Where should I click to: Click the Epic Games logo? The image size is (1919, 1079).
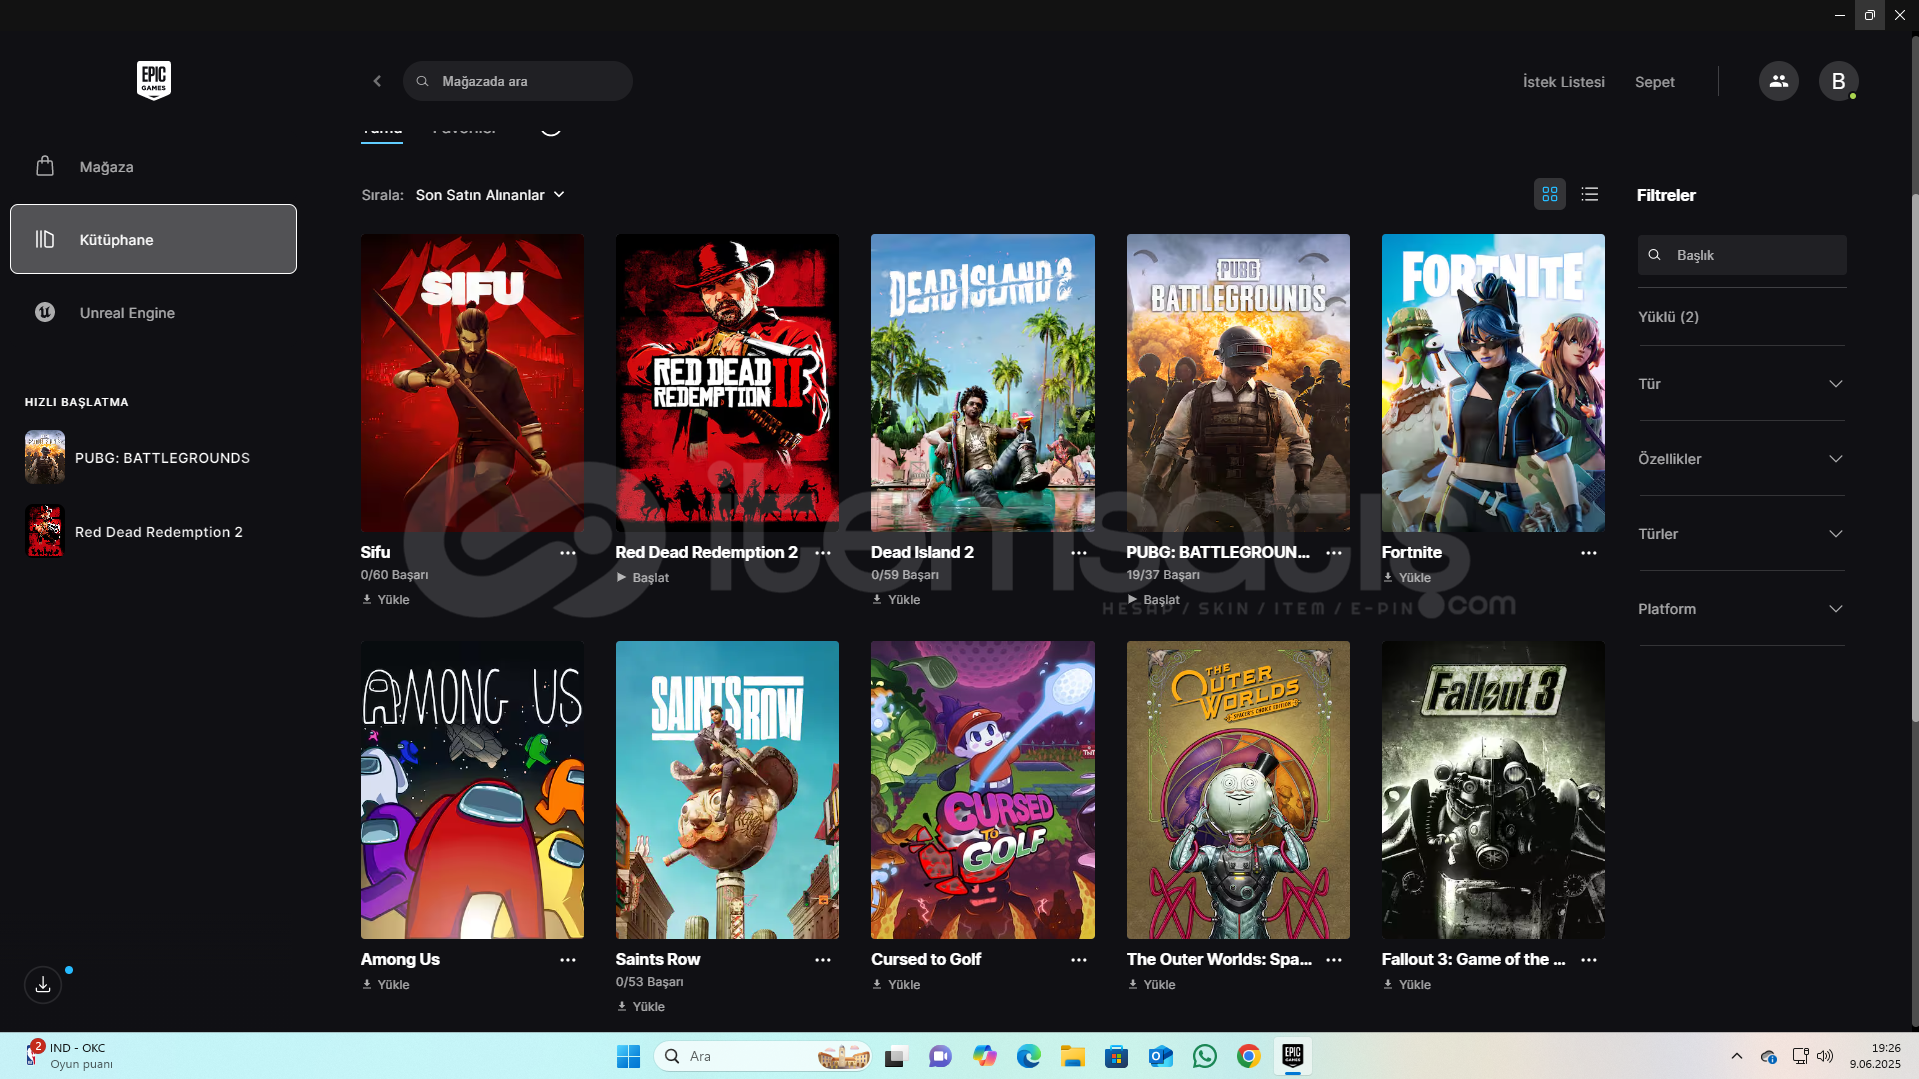(x=154, y=80)
